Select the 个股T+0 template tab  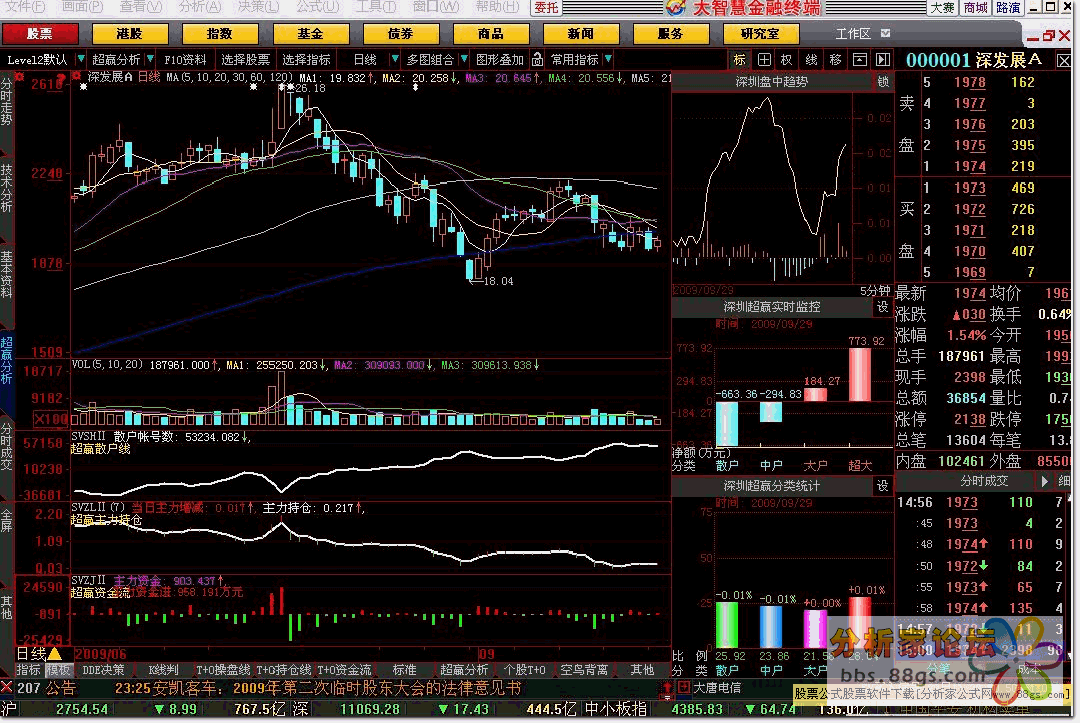523,669
